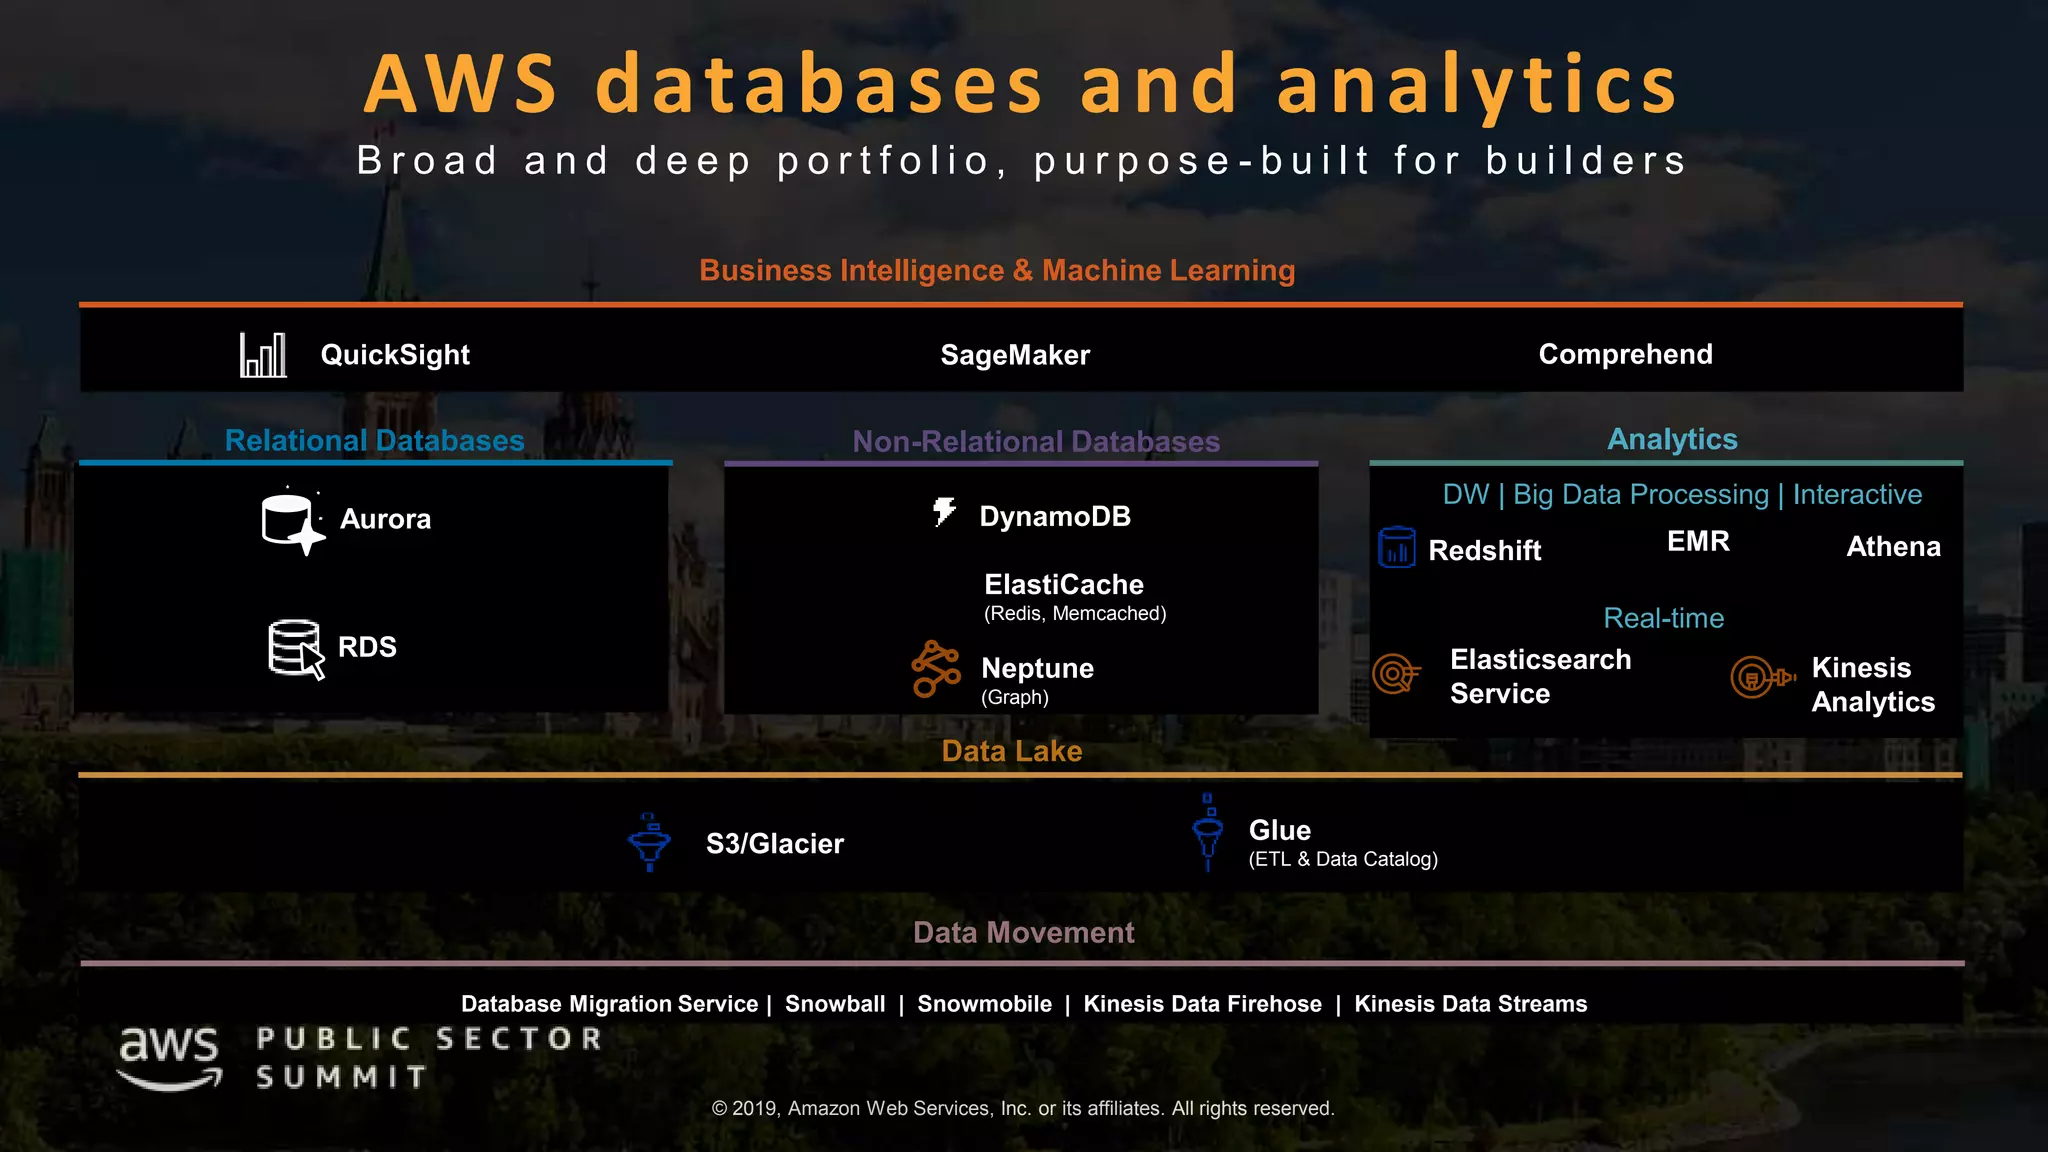Click the S3/Glacier blue funnel icon
This screenshot has height=1152, width=2048.
point(649,842)
